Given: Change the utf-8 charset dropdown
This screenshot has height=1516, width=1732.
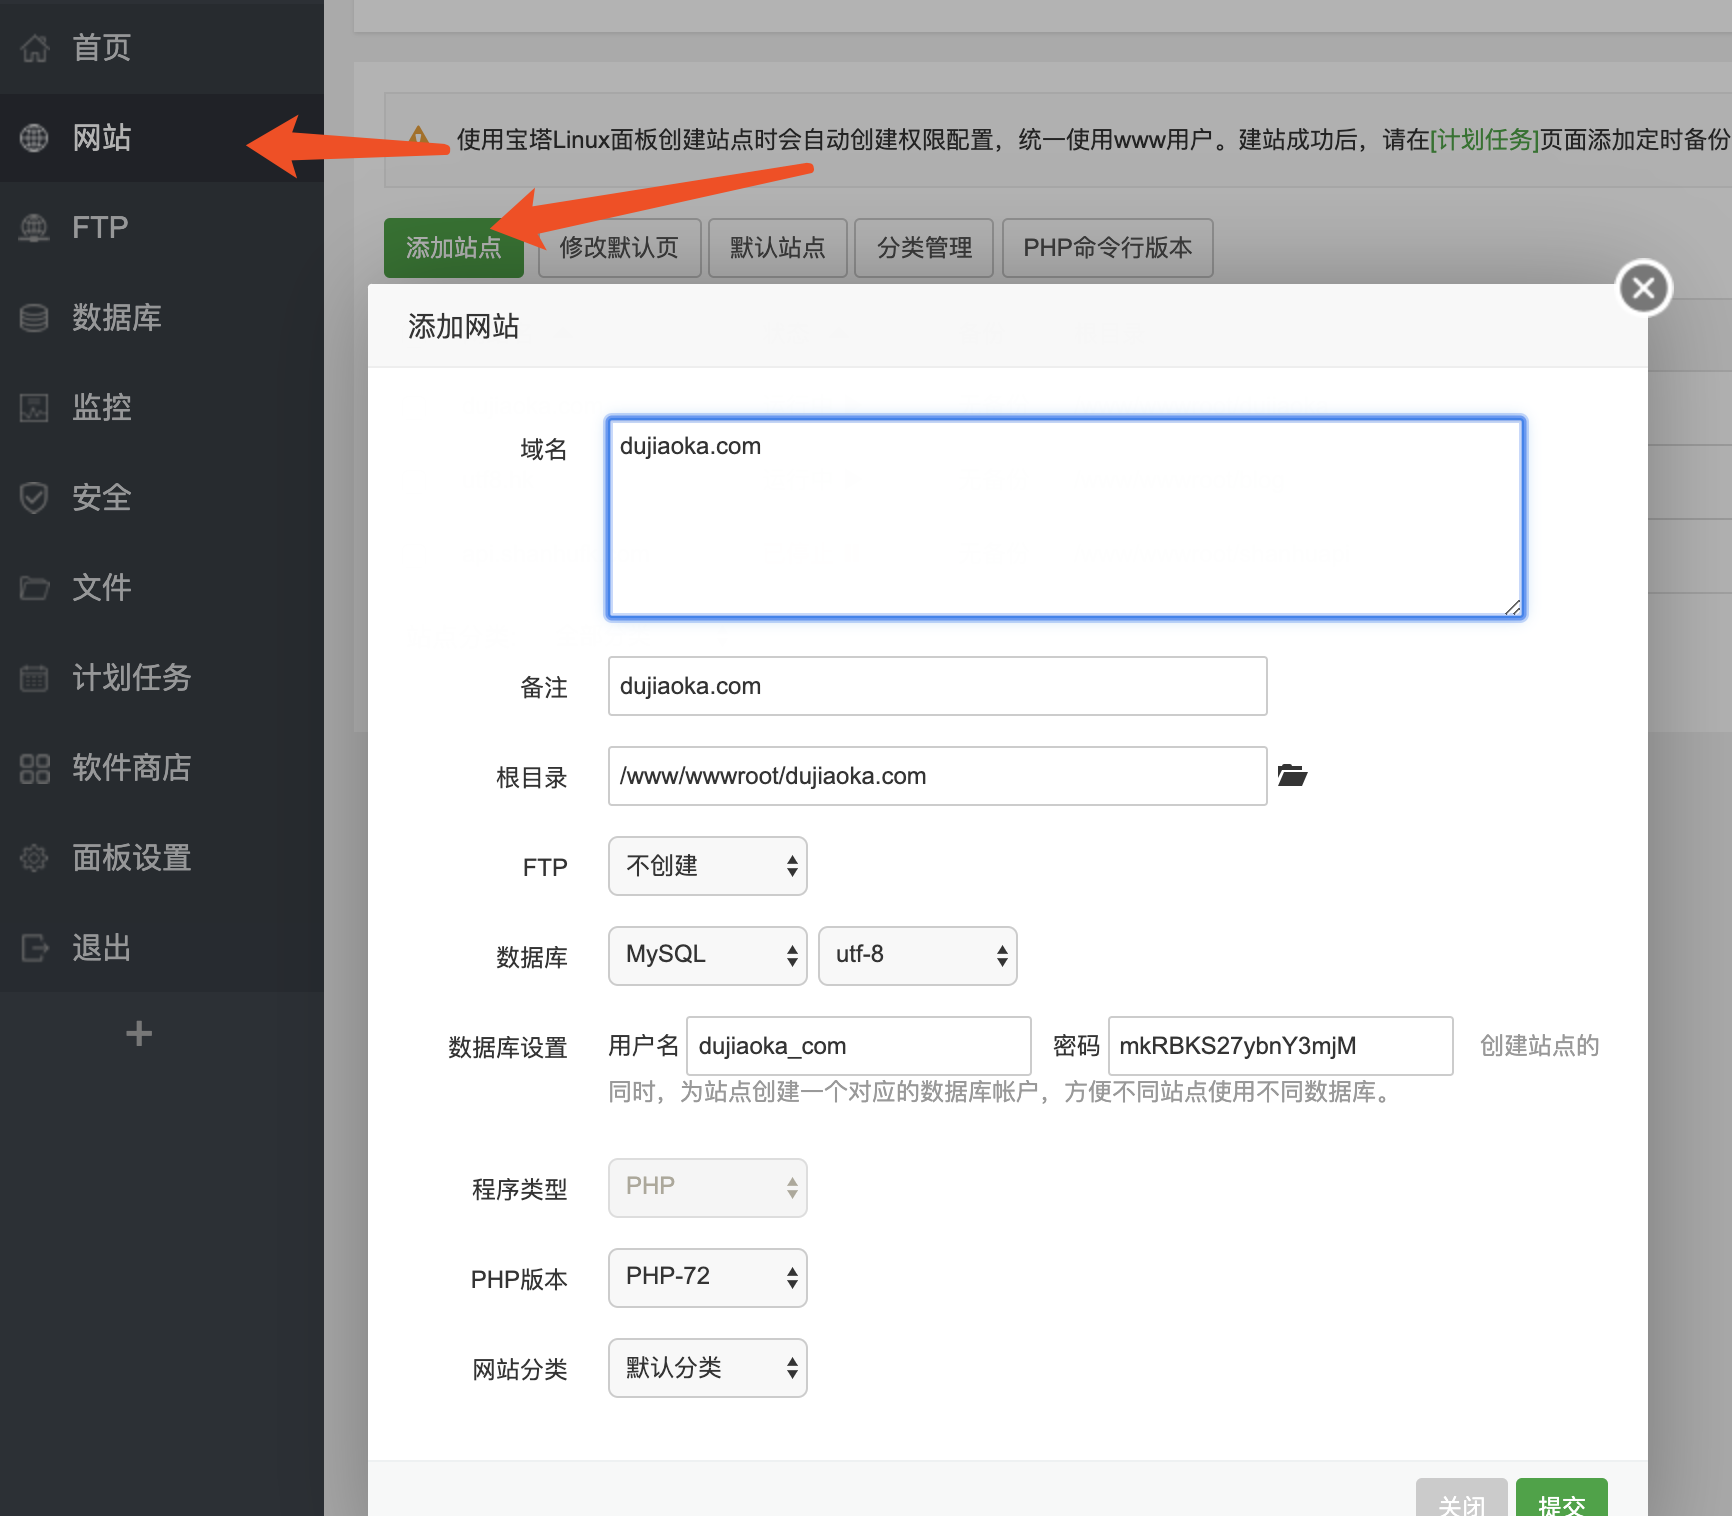Looking at the screenshot, I should [917, 955].
